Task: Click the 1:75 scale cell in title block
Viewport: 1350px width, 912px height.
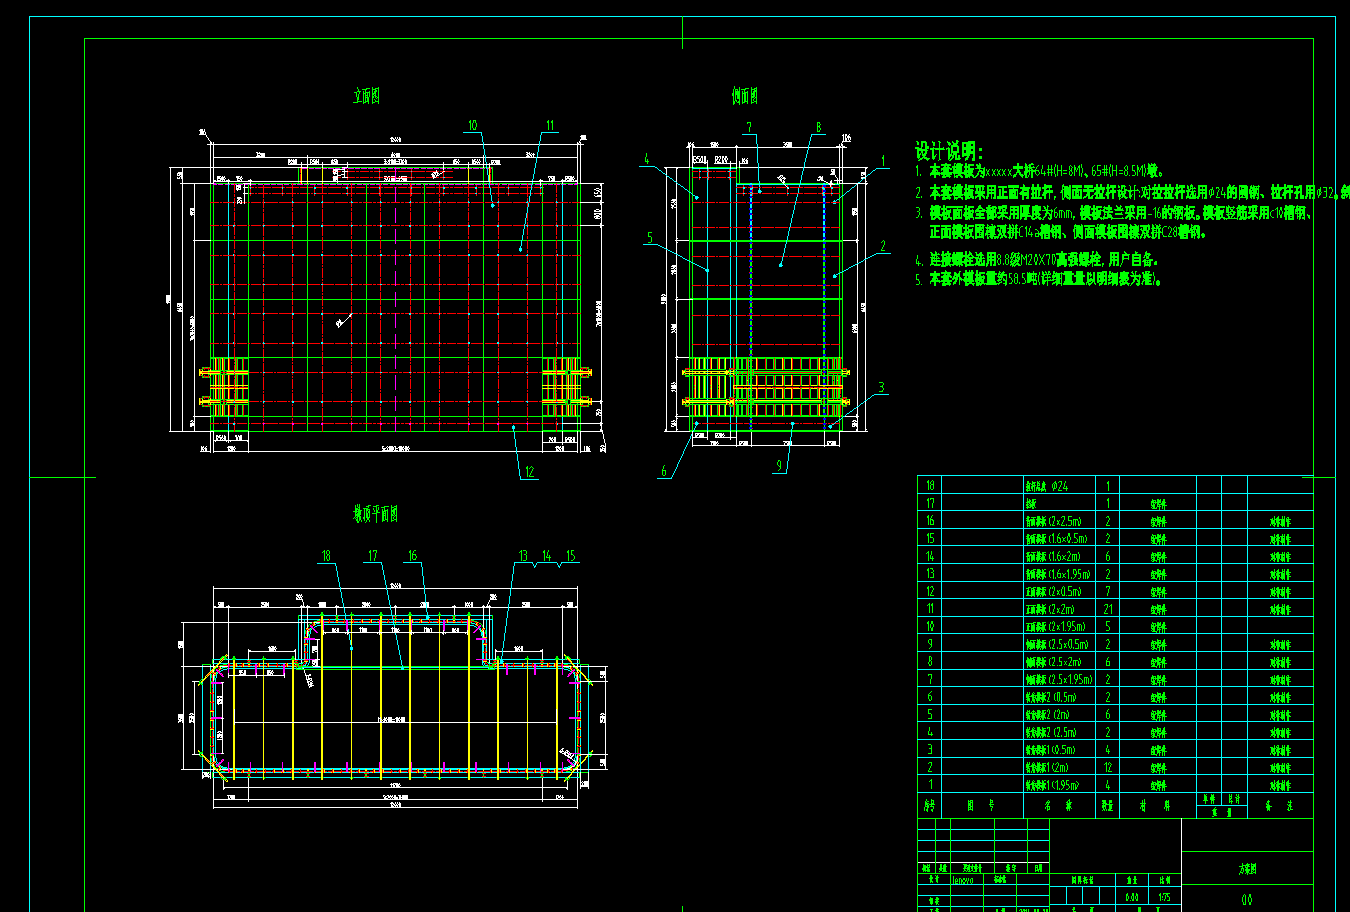Action: 1166,896
